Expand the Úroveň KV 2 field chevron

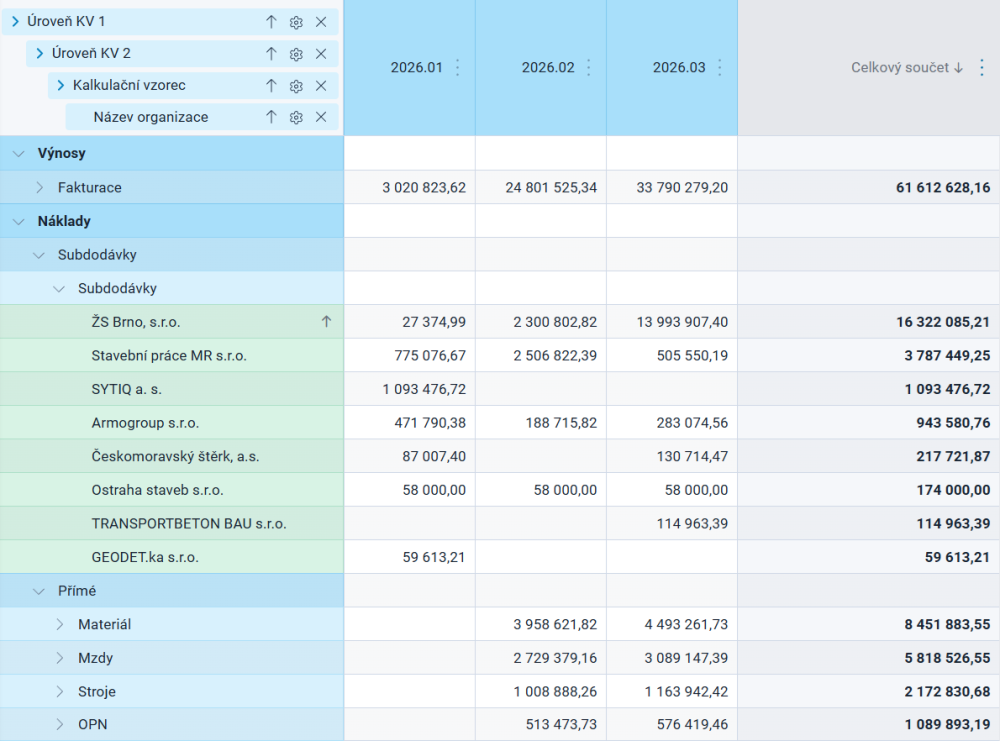tap(40, 54)
